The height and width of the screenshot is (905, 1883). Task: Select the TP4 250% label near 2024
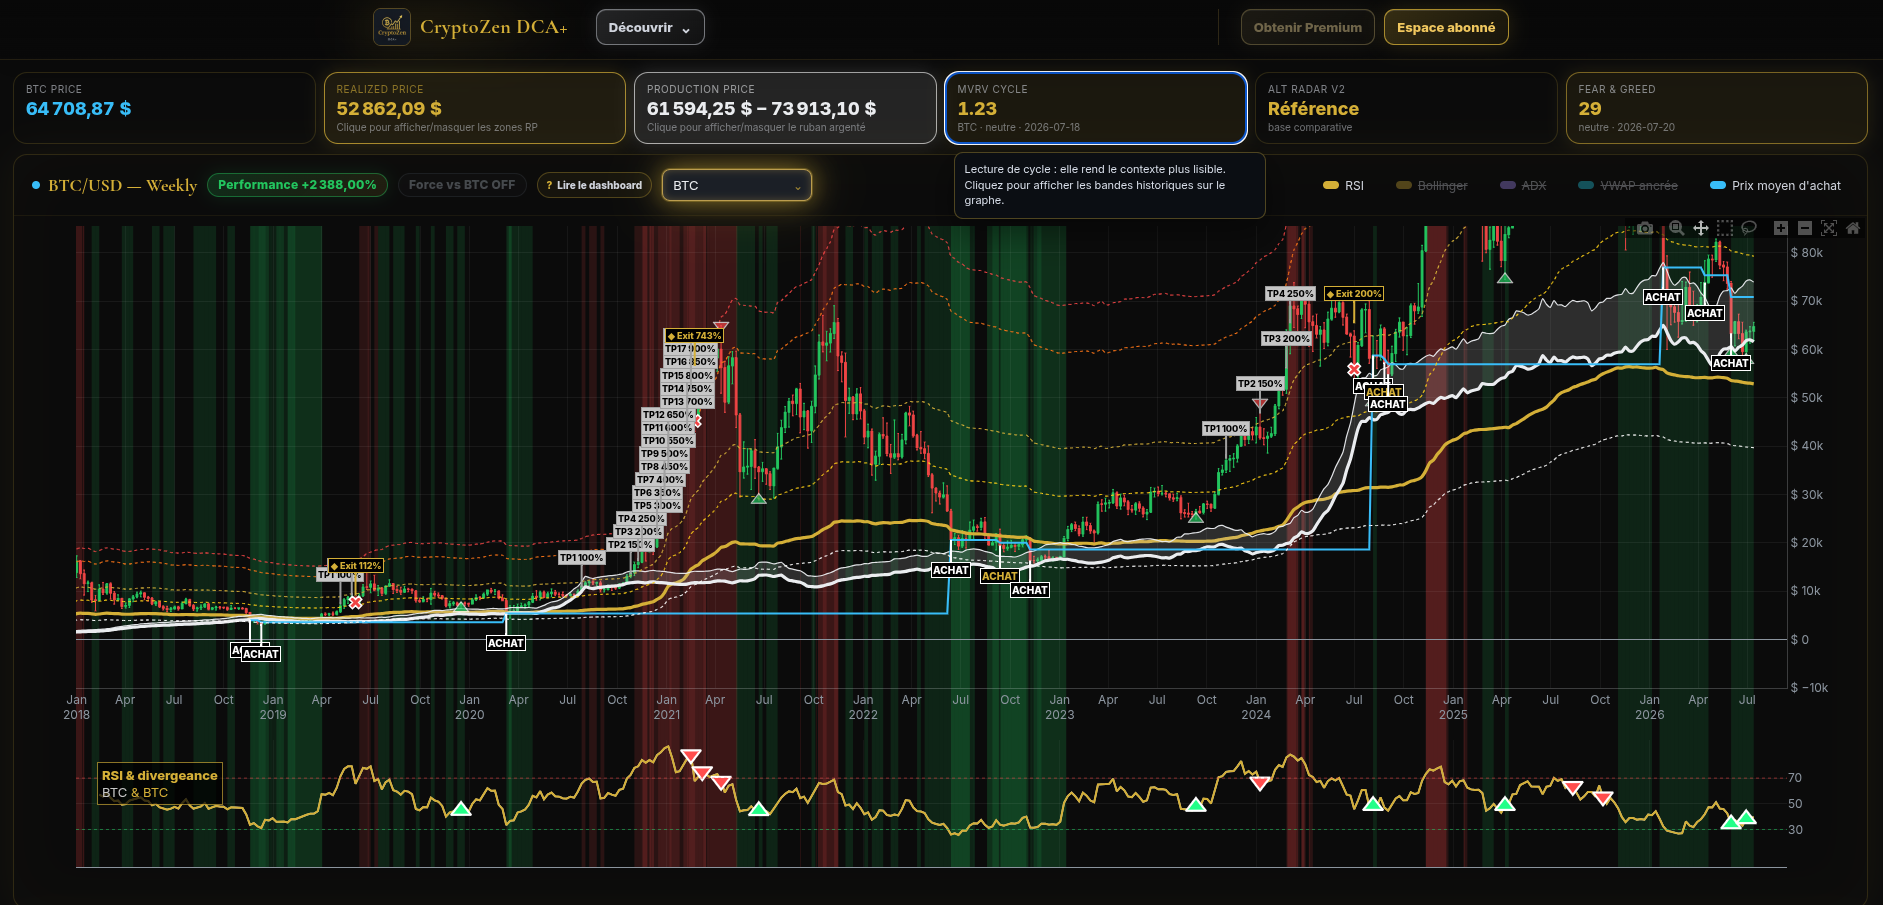1290,294
